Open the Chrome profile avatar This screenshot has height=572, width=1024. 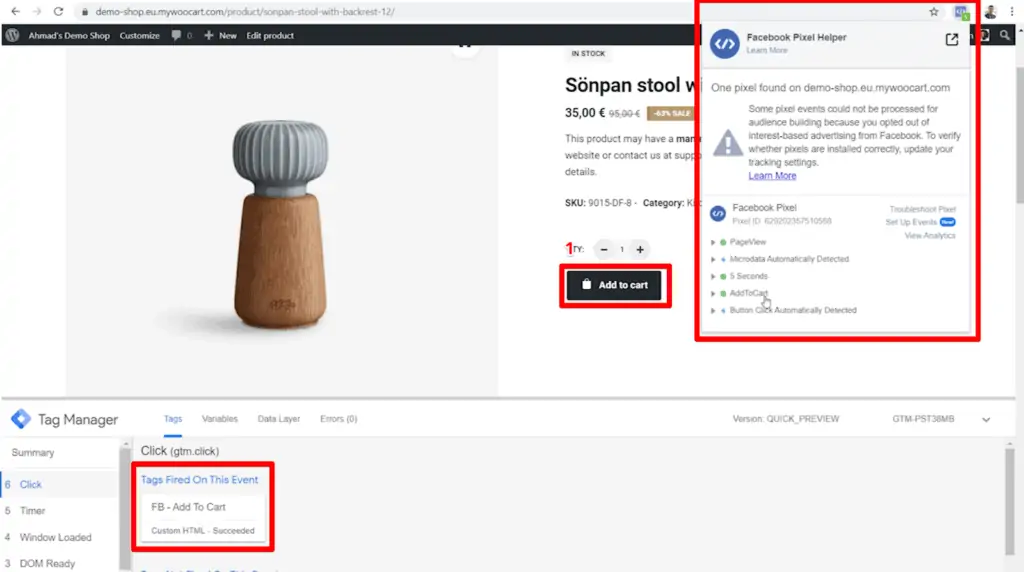pyautogui.click(x=990, y=12)
